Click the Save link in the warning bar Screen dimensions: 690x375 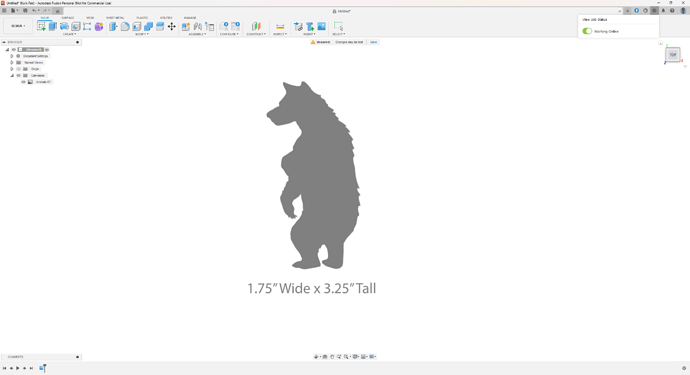[x=374, y=42]
